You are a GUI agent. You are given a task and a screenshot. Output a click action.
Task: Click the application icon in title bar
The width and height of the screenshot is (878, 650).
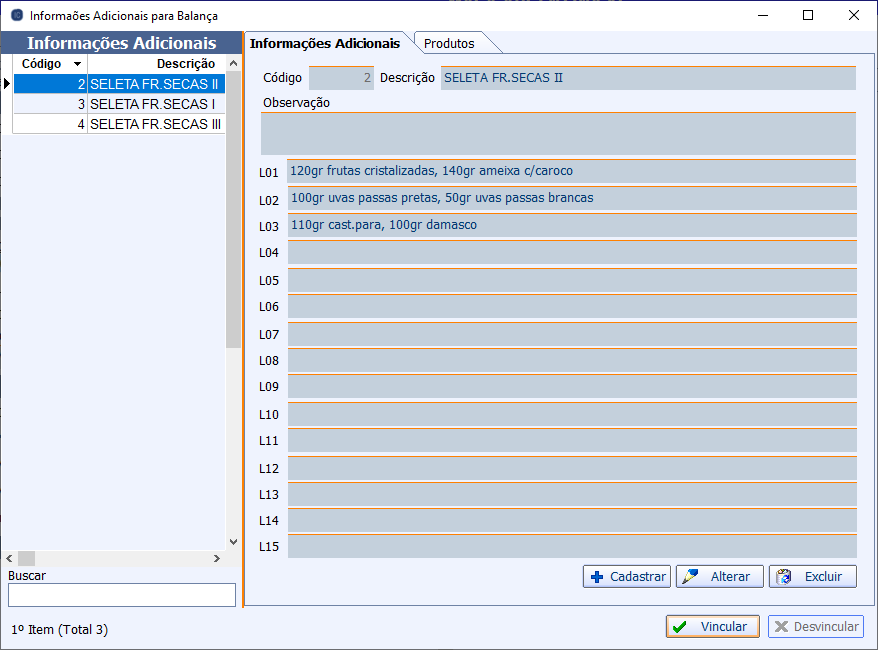pyautogui.click(x=16, y=16)
